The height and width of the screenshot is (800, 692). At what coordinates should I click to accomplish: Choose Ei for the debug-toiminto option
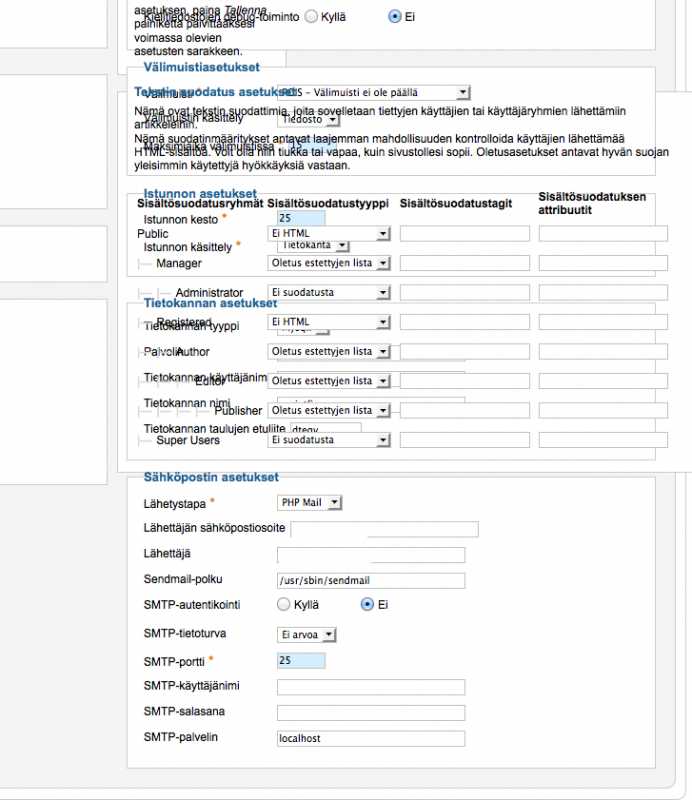click(394, 17)
